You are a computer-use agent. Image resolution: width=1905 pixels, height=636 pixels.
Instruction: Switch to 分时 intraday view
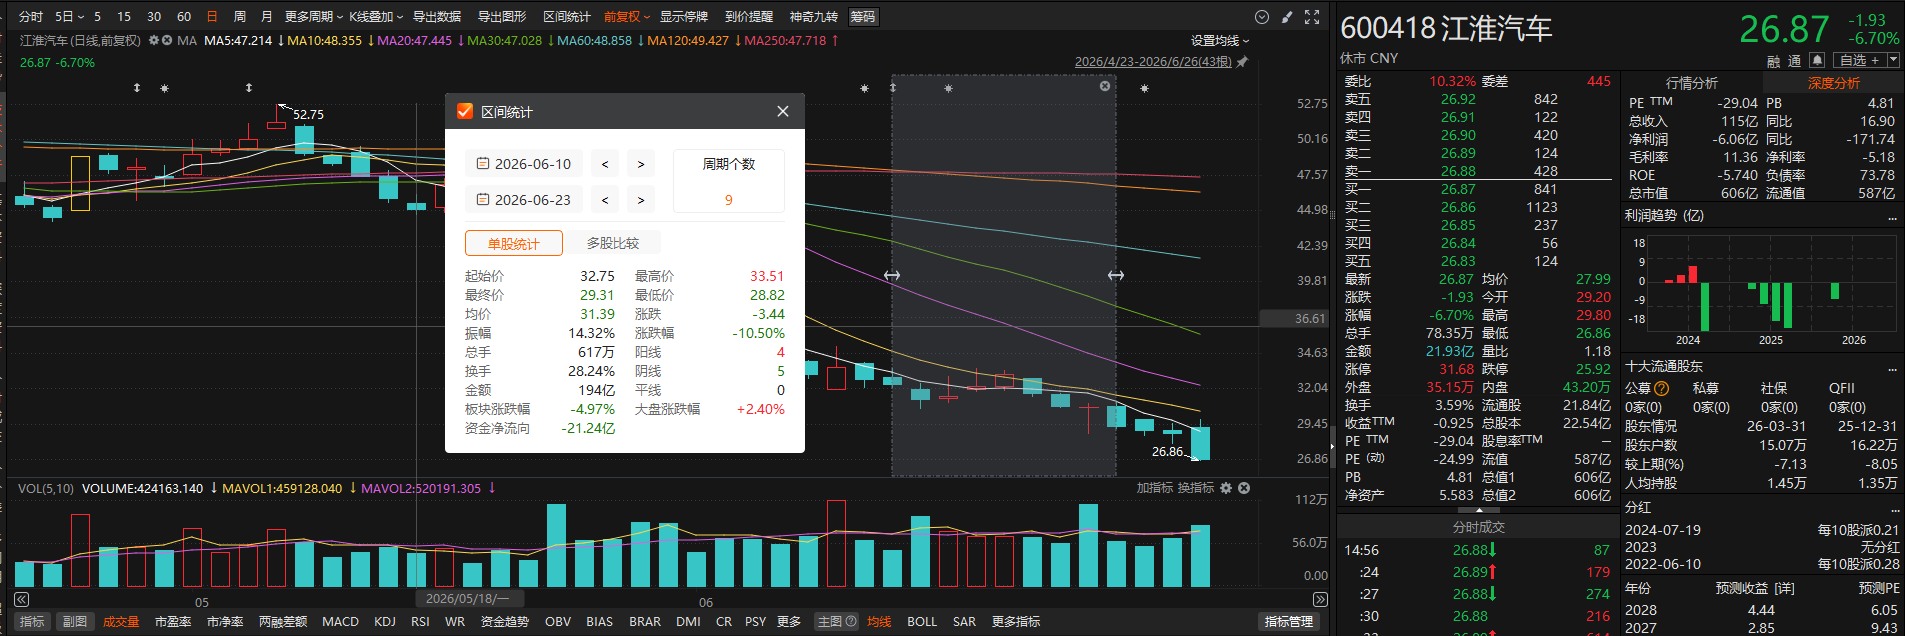pyautogui.click(x=31, y=17)
